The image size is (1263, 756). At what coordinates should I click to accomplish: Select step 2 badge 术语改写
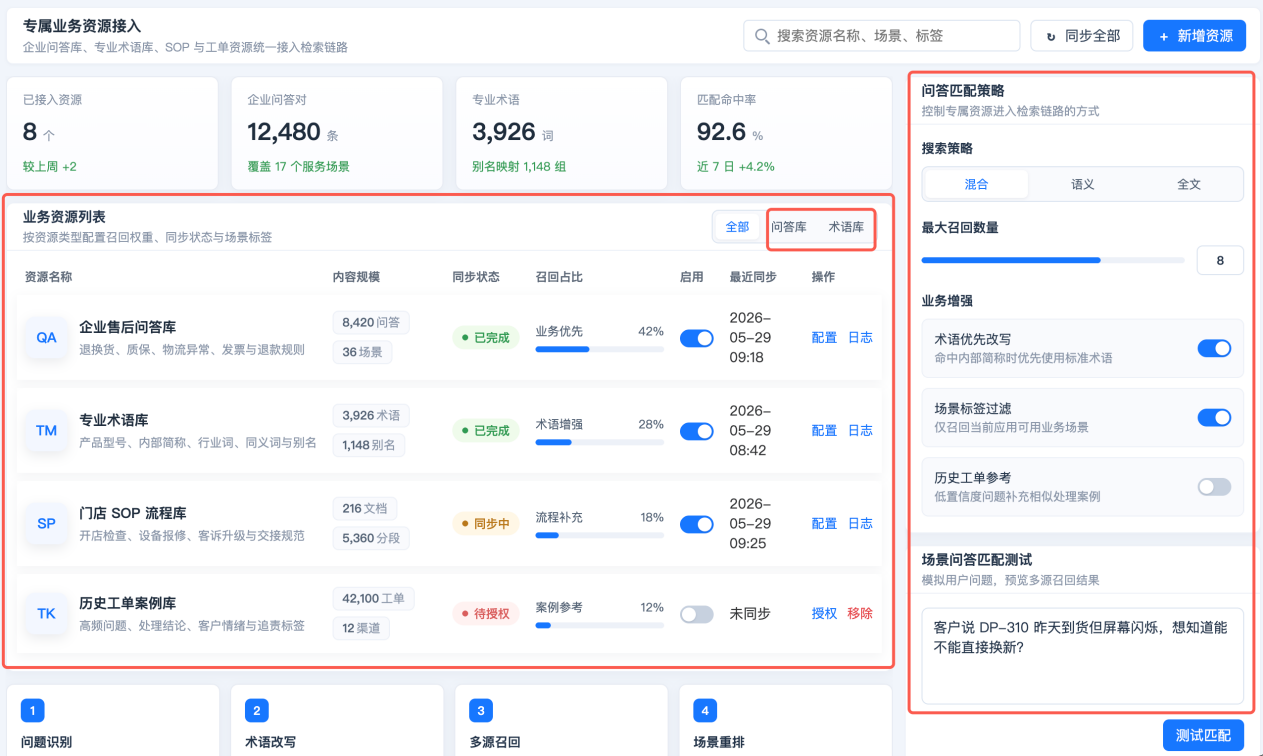256,711
